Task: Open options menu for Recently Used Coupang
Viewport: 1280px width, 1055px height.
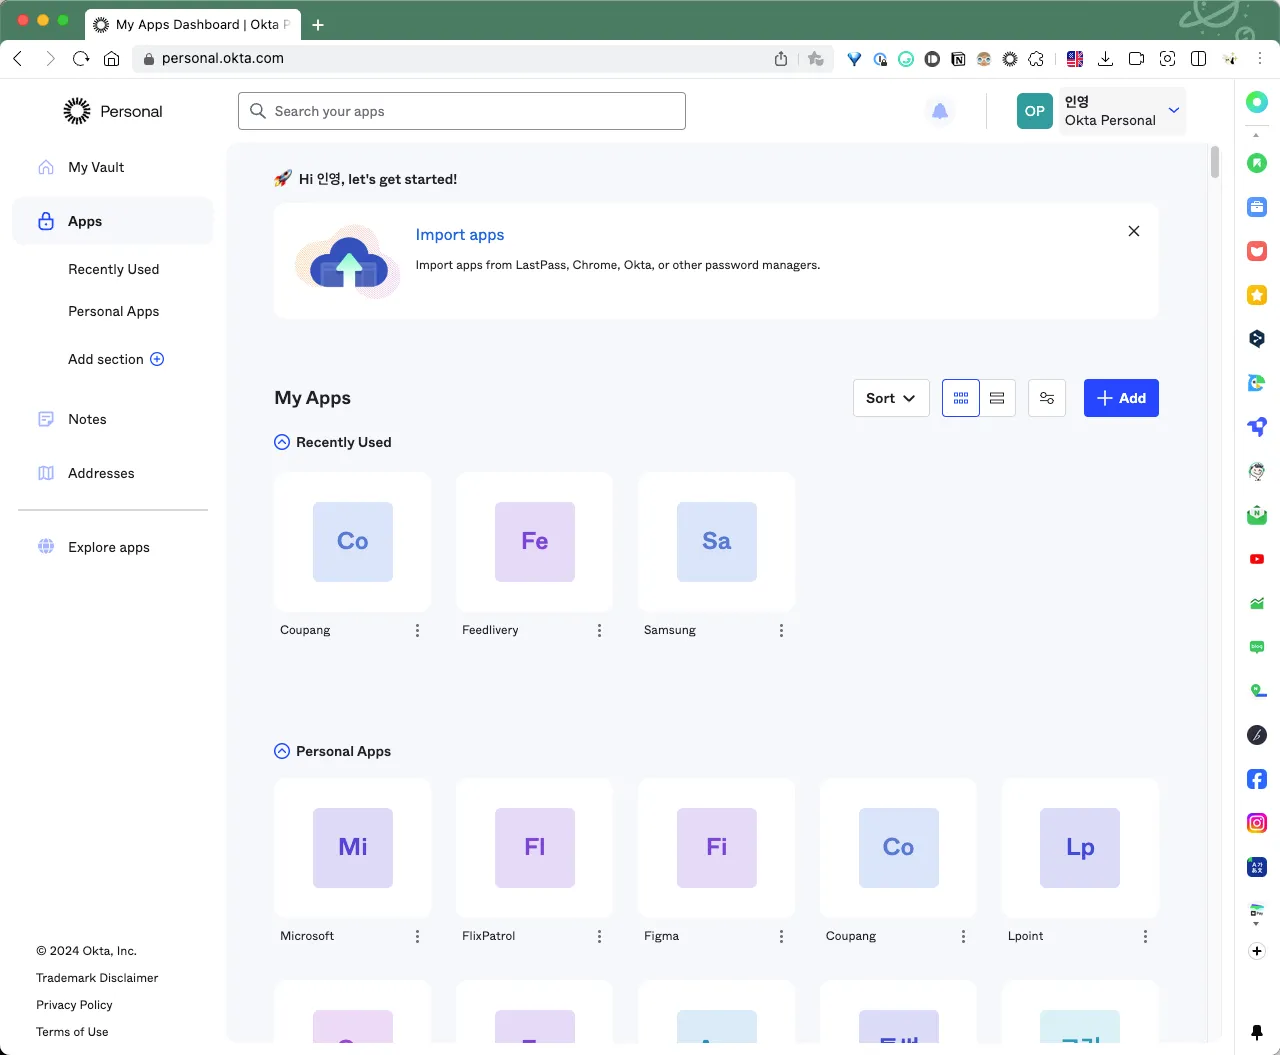Action: coord(417,630)
